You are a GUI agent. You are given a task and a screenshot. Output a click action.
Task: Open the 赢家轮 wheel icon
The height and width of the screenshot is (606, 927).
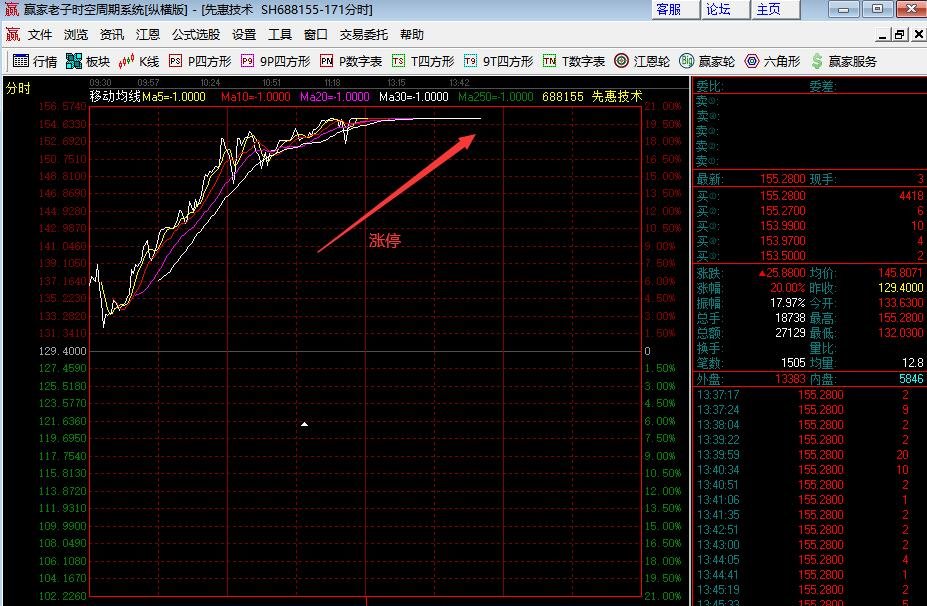click(686, 61)
